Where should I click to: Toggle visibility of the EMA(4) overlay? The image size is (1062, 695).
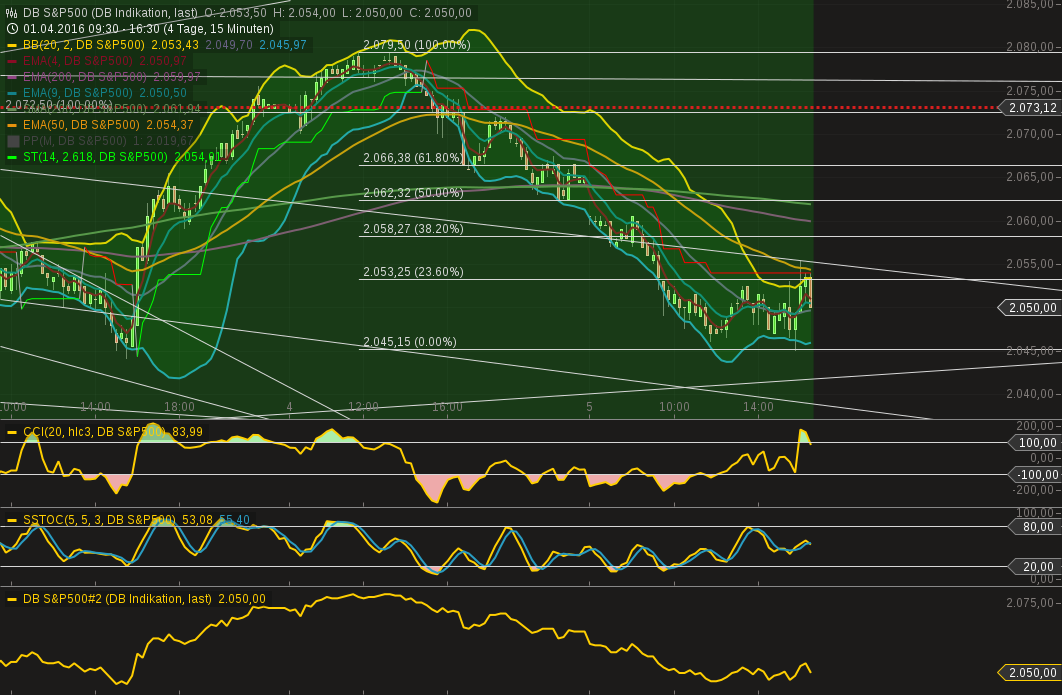pyautogui.click(x=11, y=60)
